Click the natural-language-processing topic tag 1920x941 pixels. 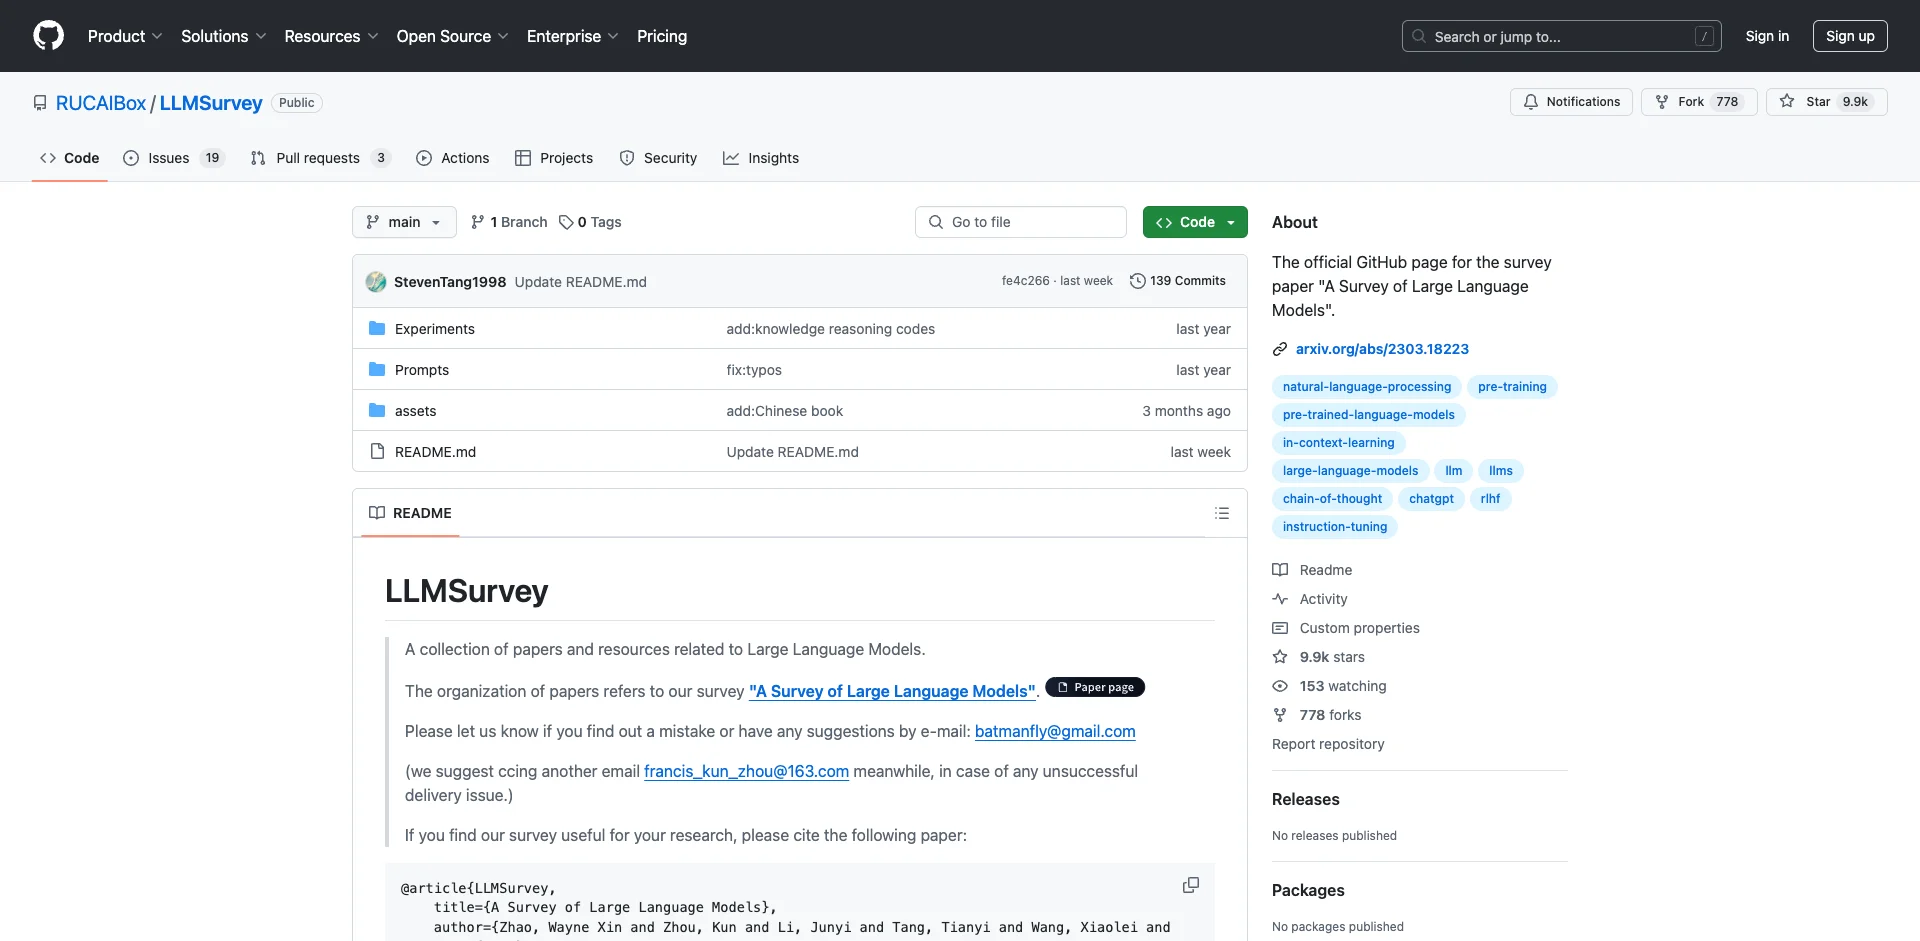1366,387
